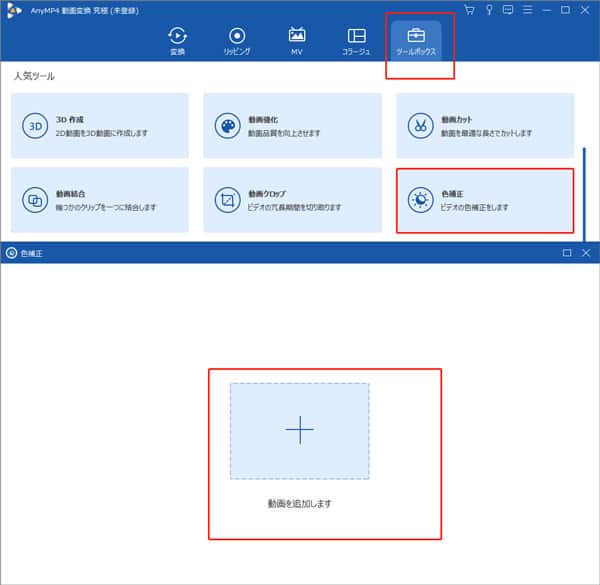Open the feedback message icon in title bar
Image resolution: width=600 pixels, height=585 pixels.
click(508, 10)
